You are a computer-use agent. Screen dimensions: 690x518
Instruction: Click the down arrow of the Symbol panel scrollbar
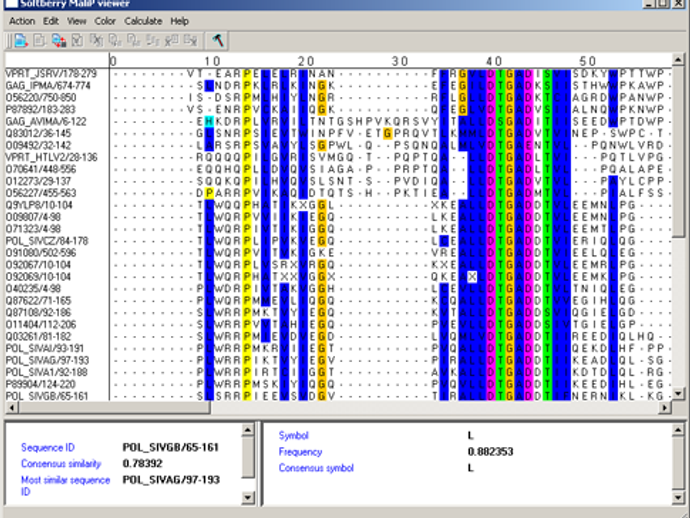(678, 498)
